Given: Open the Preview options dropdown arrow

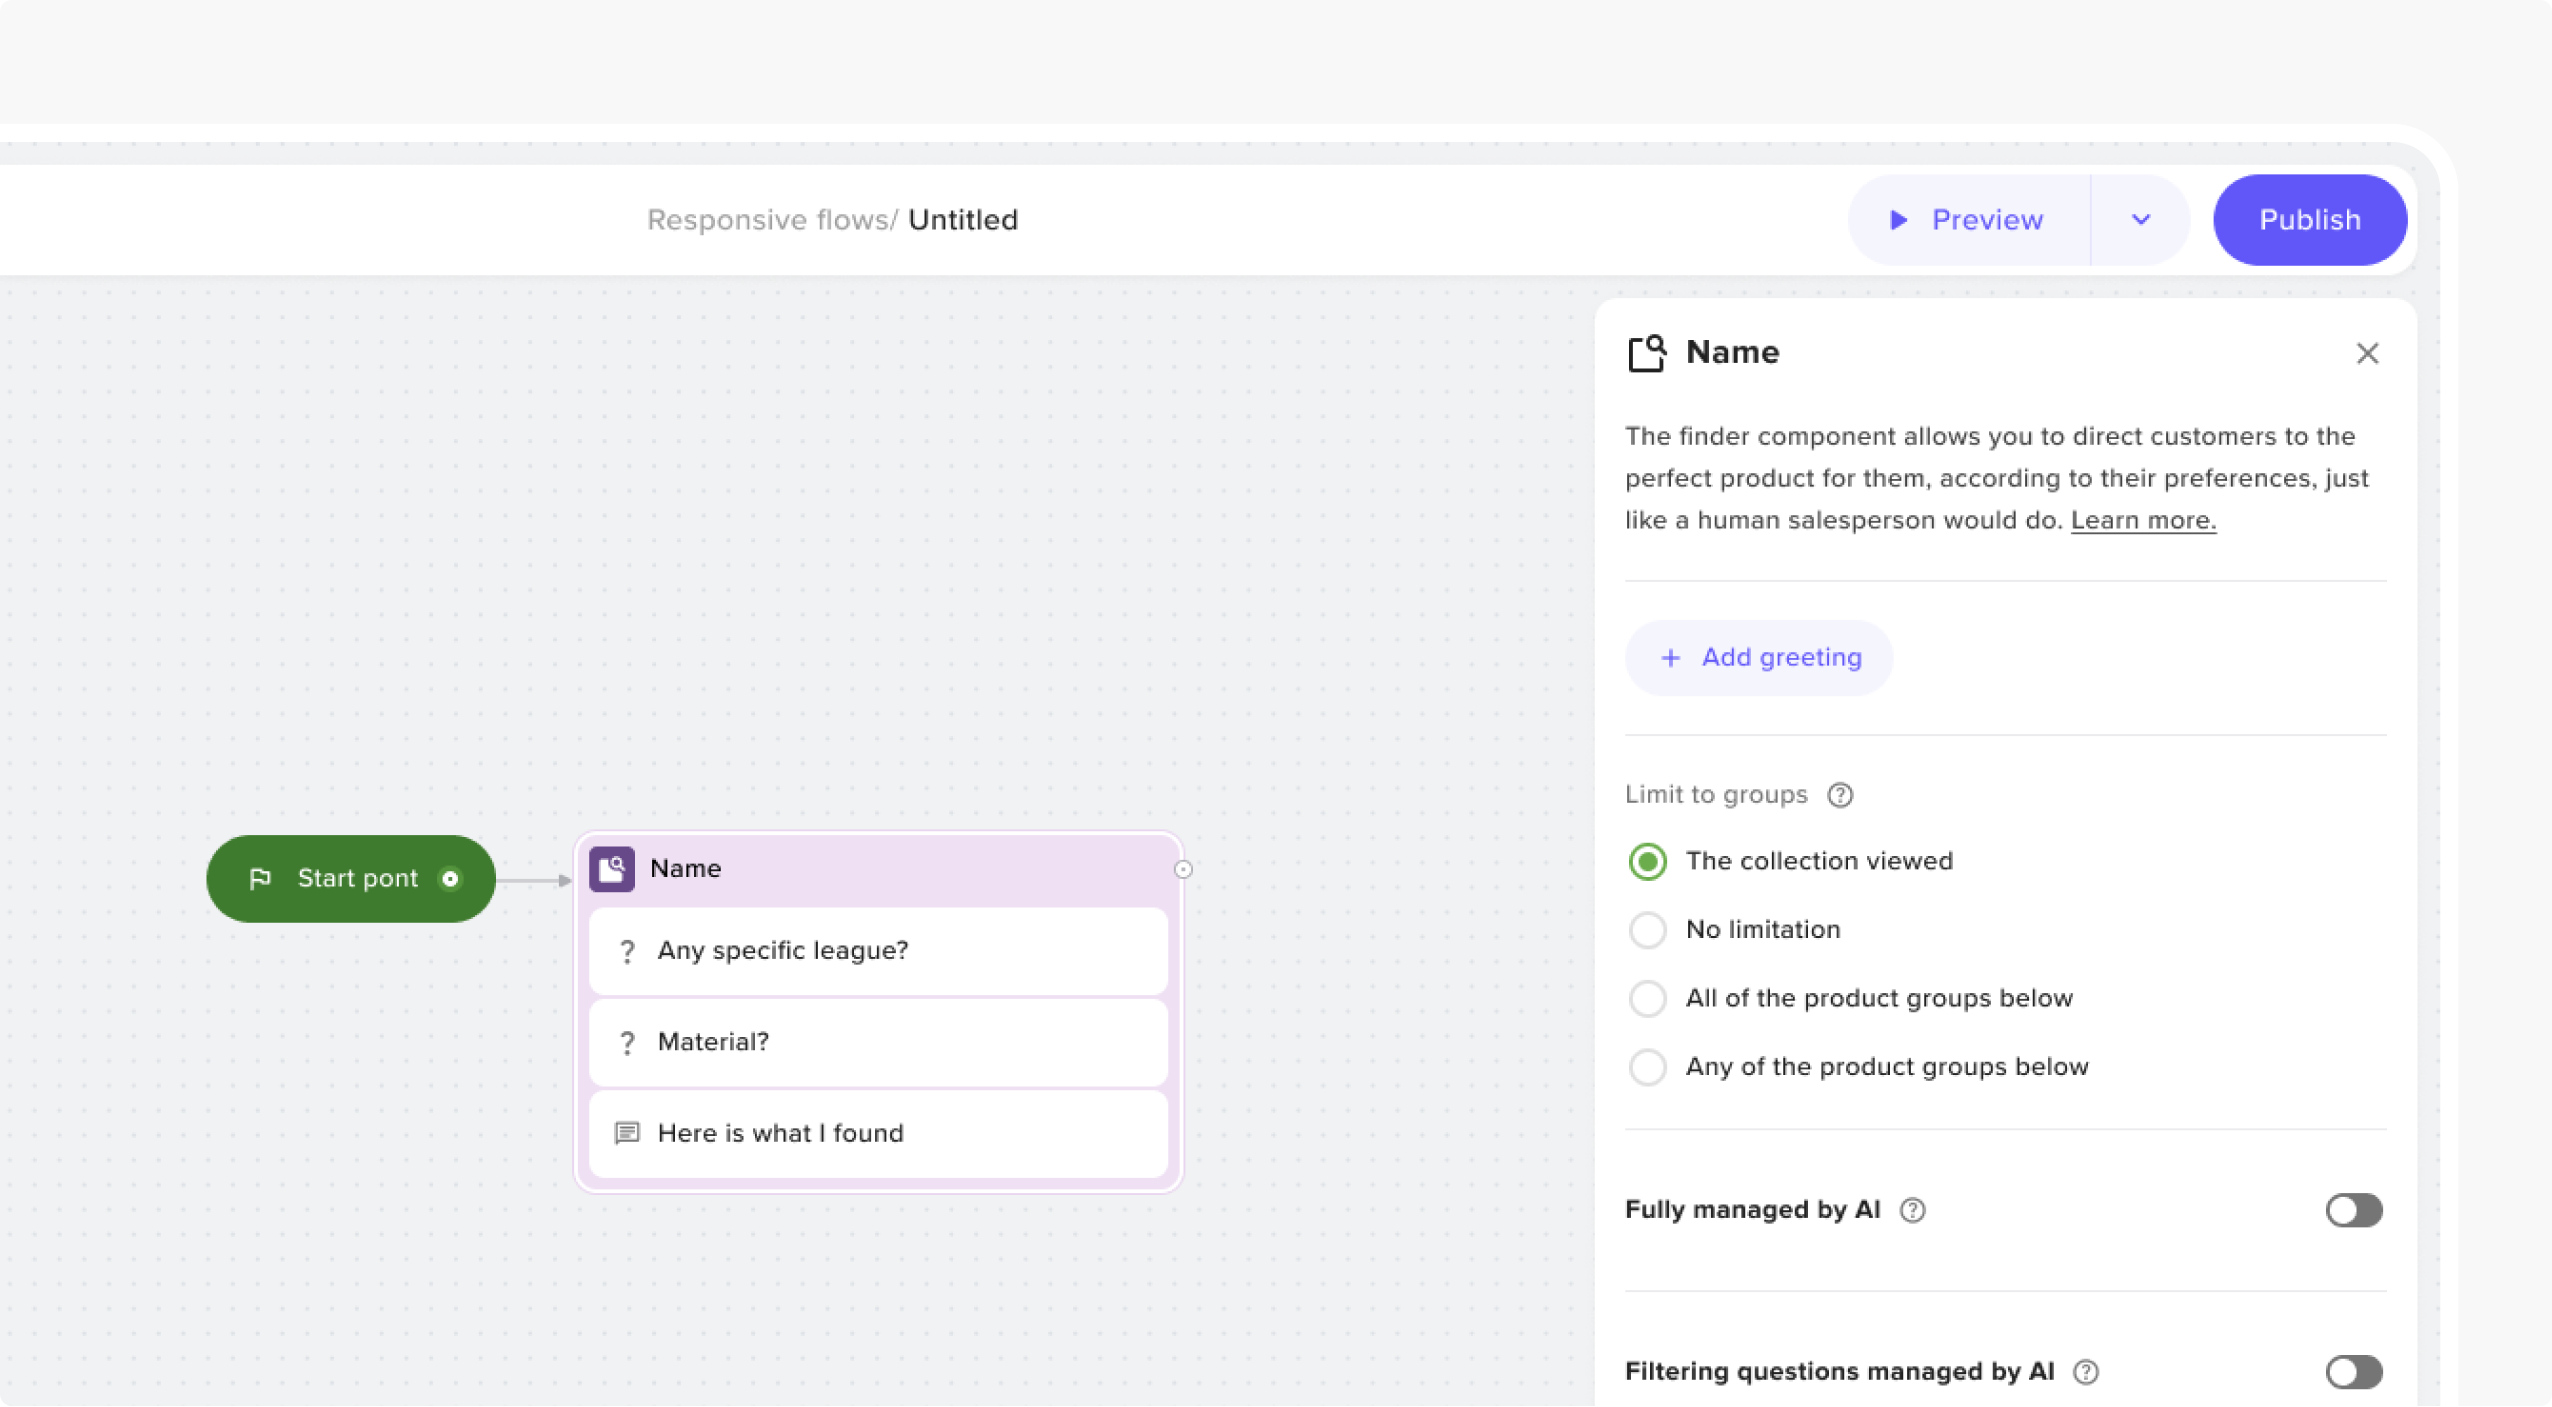Looking at the screenshot, I should point(2140,220).
